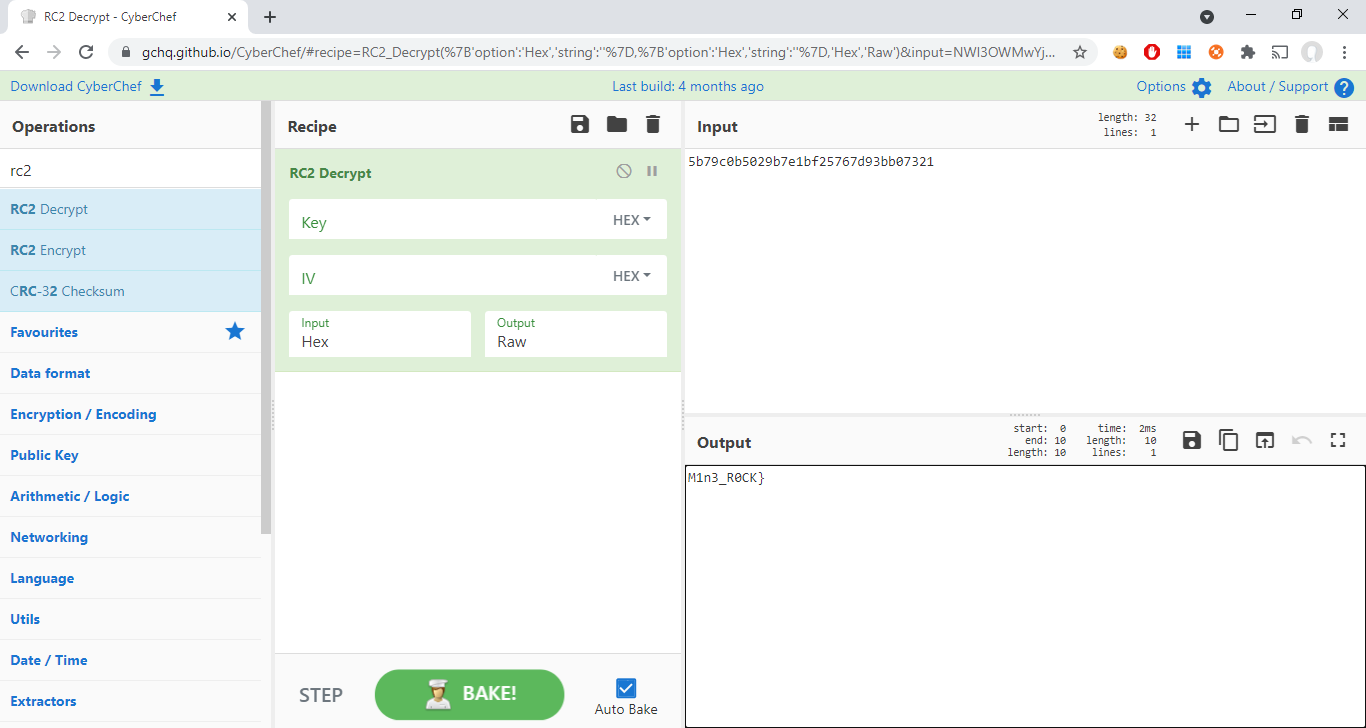This screenshot has width=1366, height=728.
Task: Expand the Networking category
Action: coord(130,537)
